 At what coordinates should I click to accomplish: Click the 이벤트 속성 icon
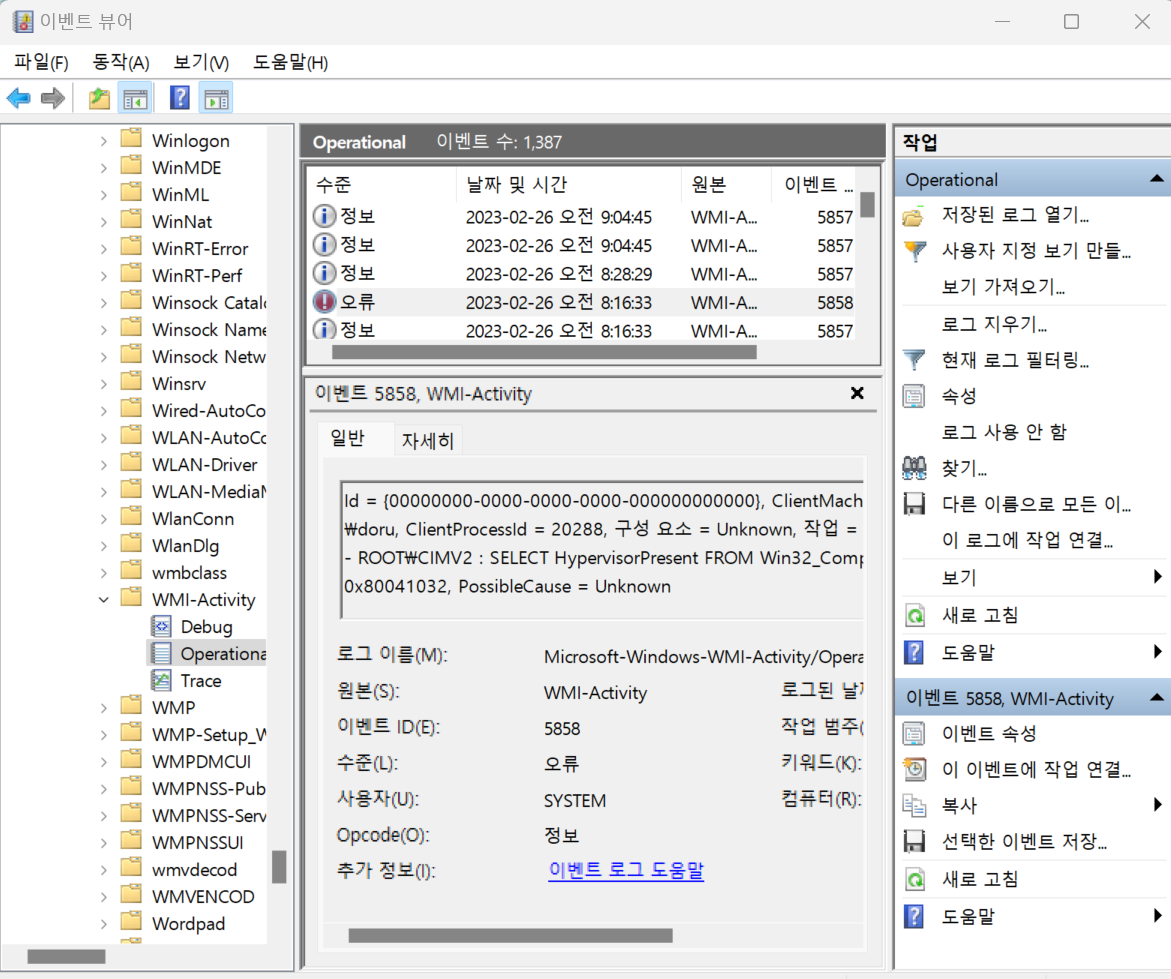tap(914, 733)
